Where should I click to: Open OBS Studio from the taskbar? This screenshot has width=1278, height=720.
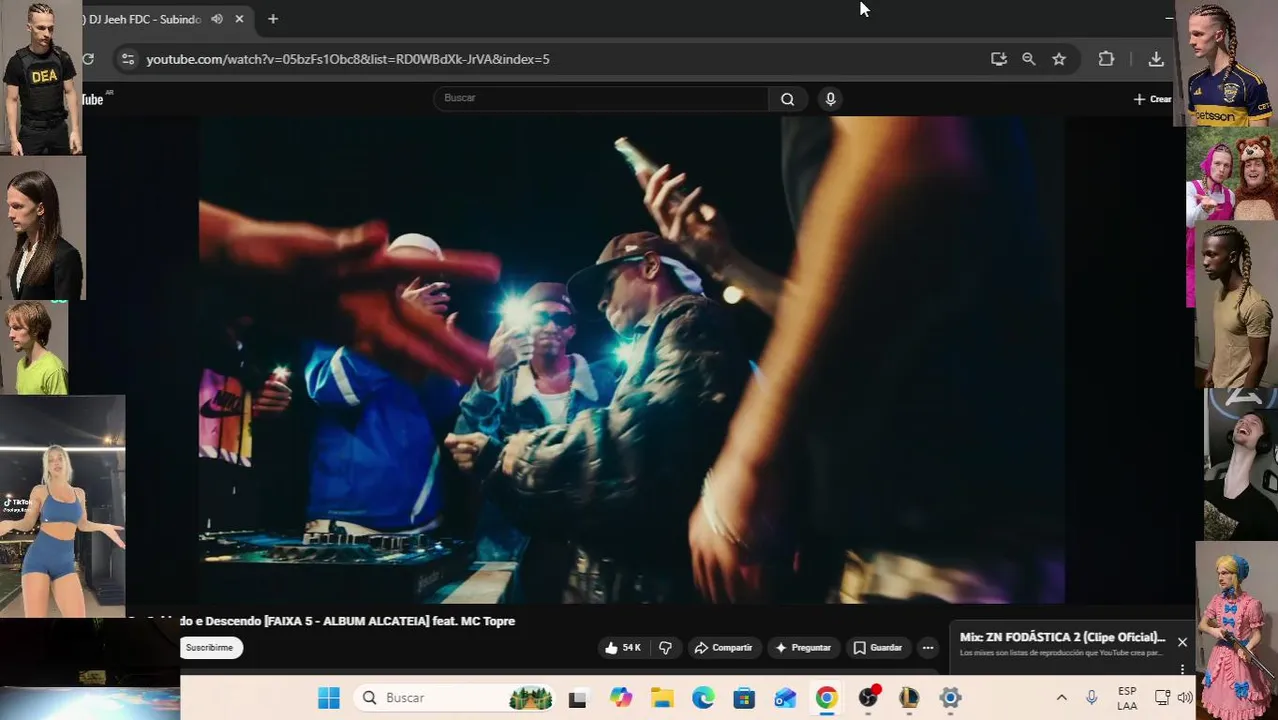(868, 698)
